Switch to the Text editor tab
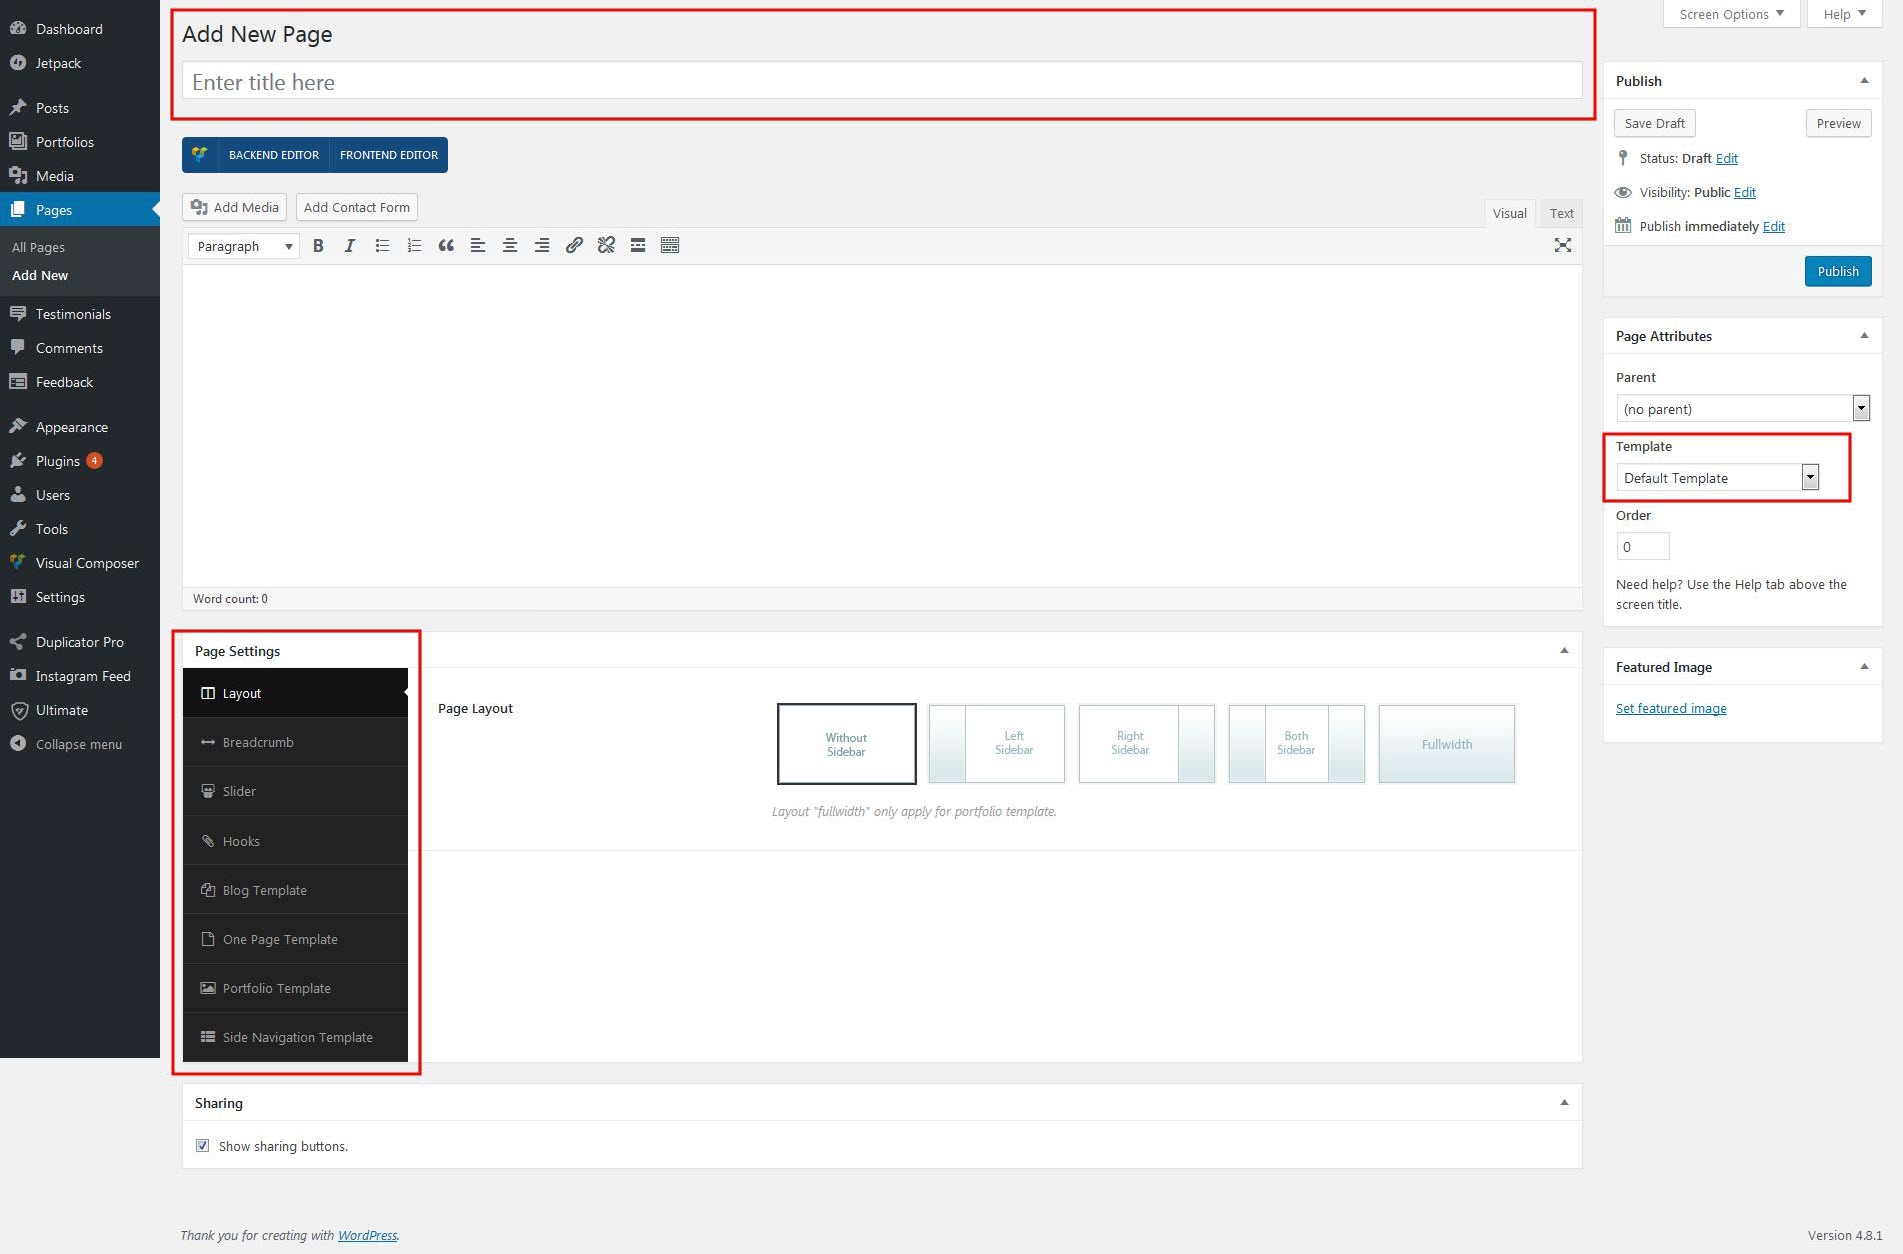 click(x=1561, y=213)
